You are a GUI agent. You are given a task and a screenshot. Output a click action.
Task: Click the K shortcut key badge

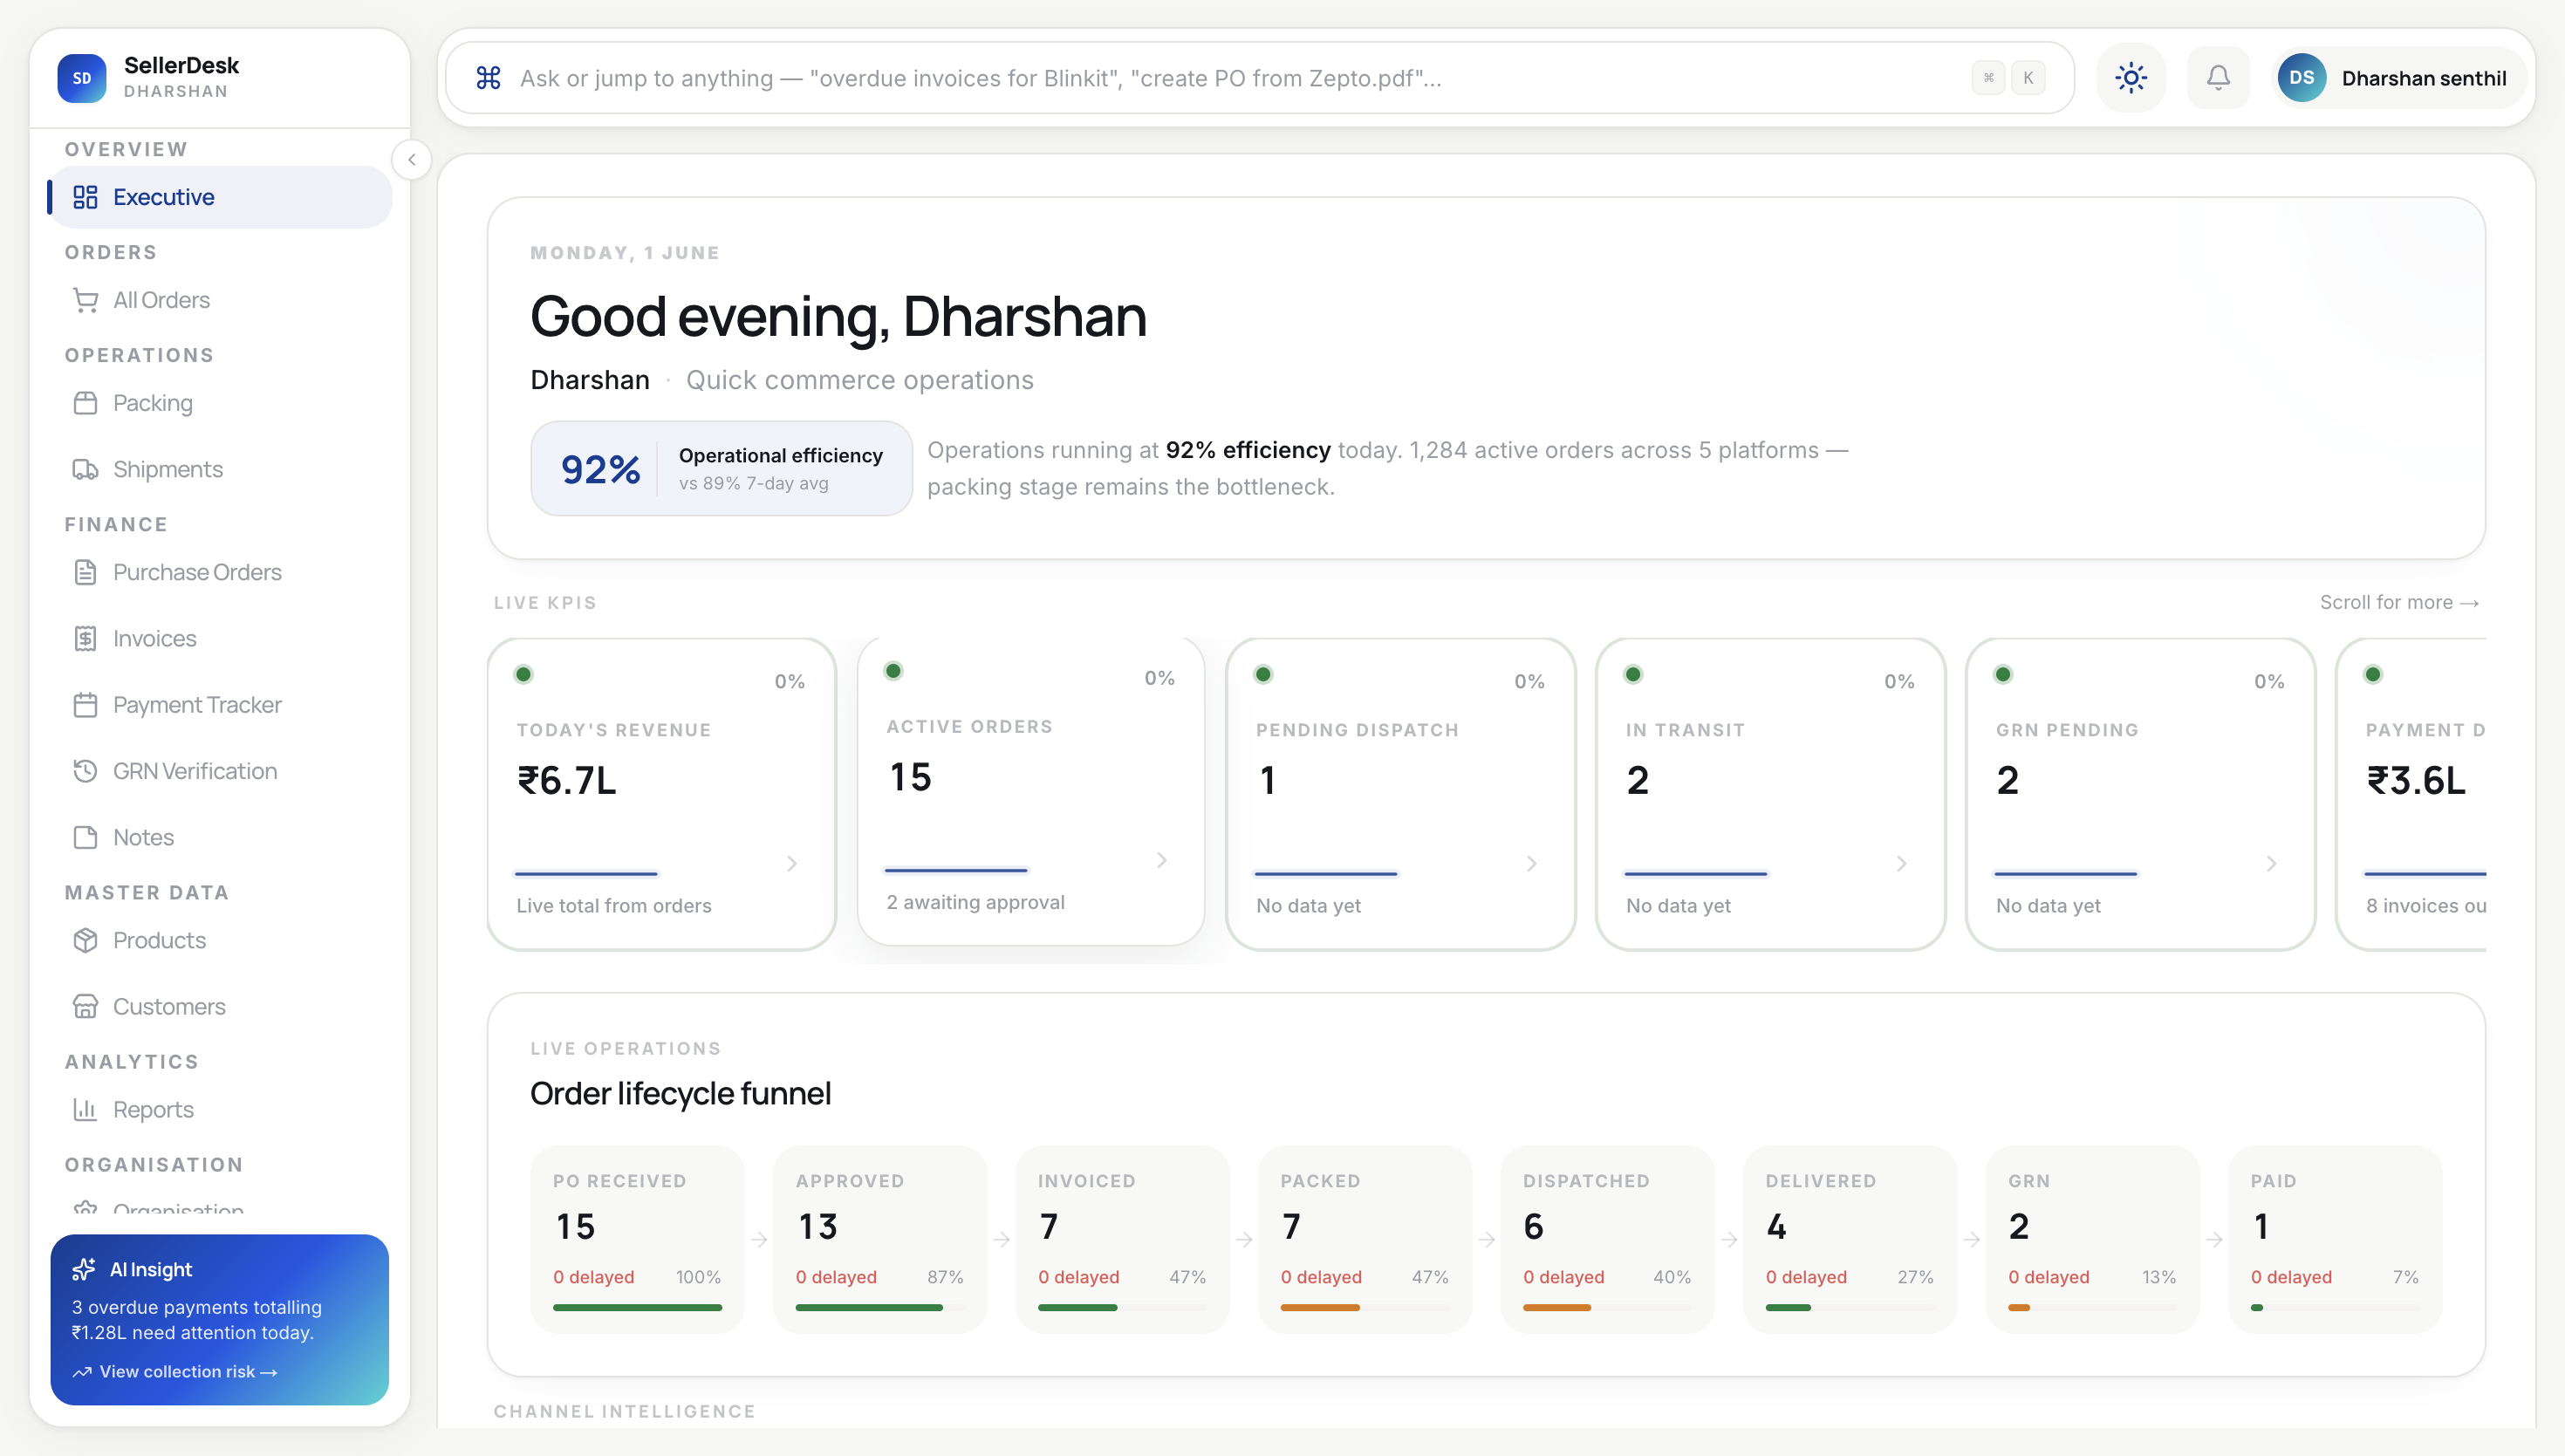2028,78
